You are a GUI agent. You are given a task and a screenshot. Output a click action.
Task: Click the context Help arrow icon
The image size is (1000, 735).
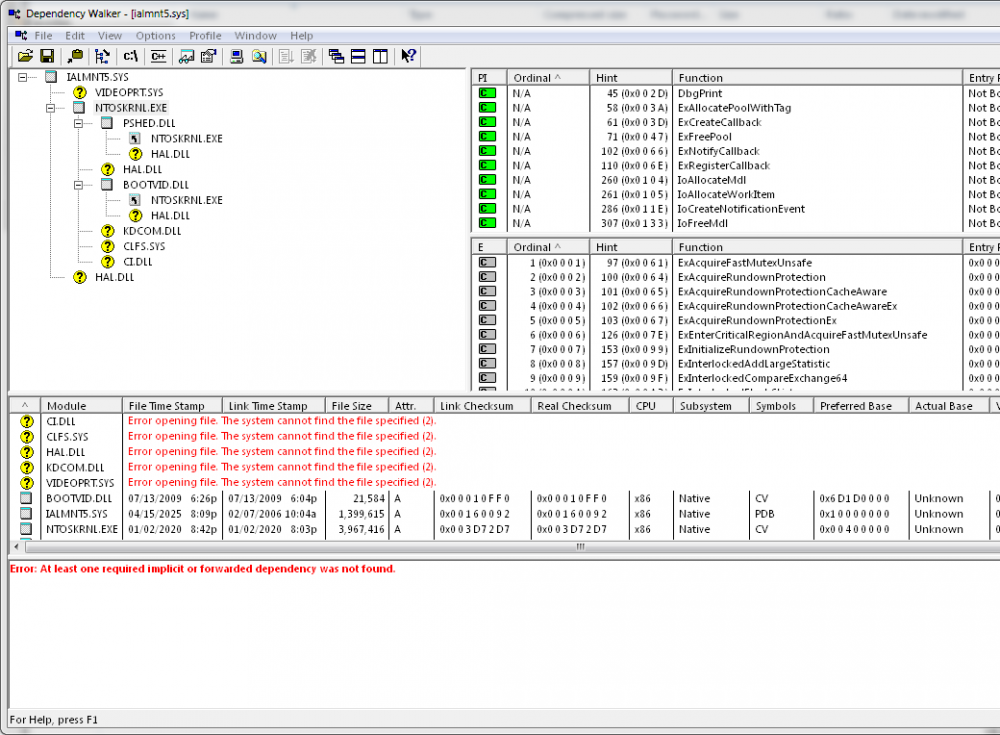coord(407,56)
